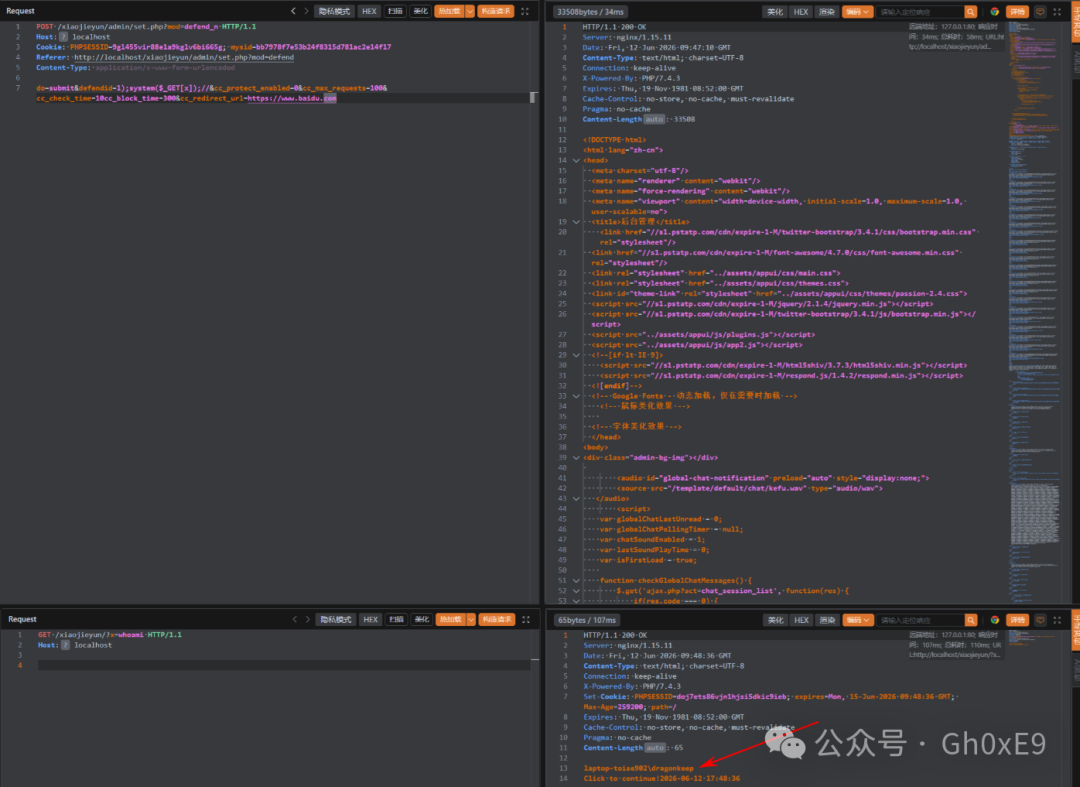Click the code minimap of 33508bytes response

[1035, 310]
